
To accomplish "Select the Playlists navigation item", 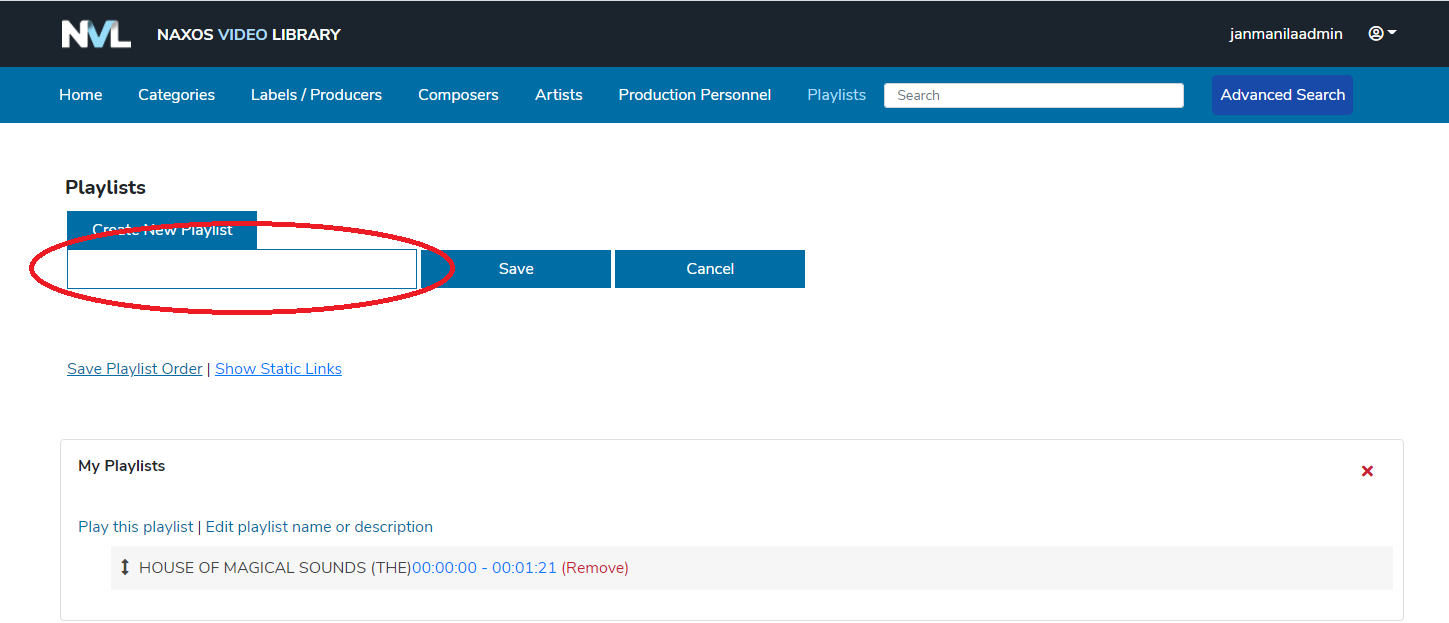I will click(x=836, y=95).
